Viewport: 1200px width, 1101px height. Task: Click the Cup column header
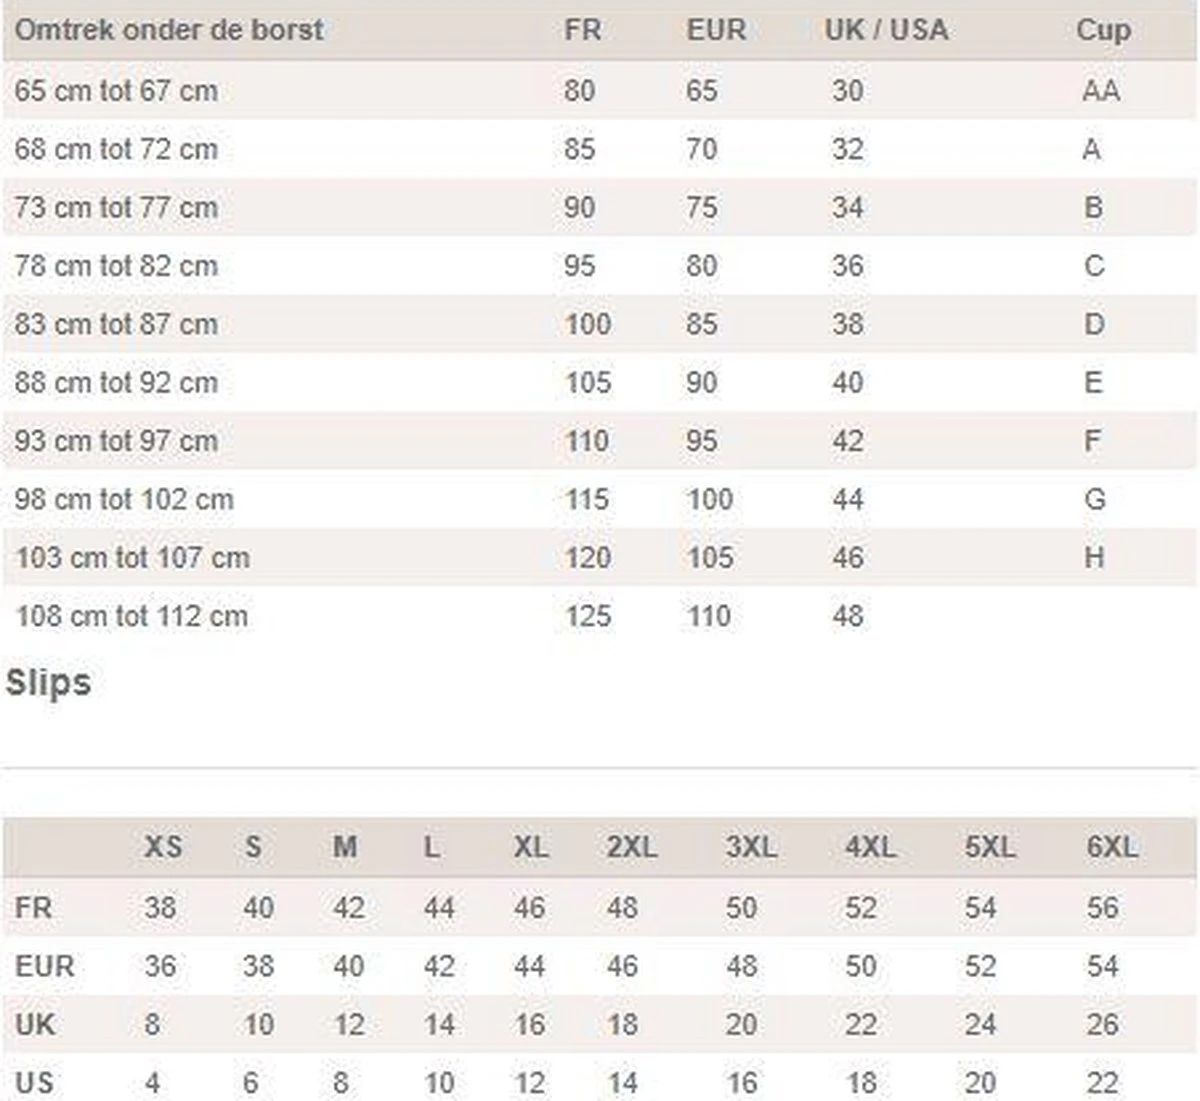click(1103, 30)
